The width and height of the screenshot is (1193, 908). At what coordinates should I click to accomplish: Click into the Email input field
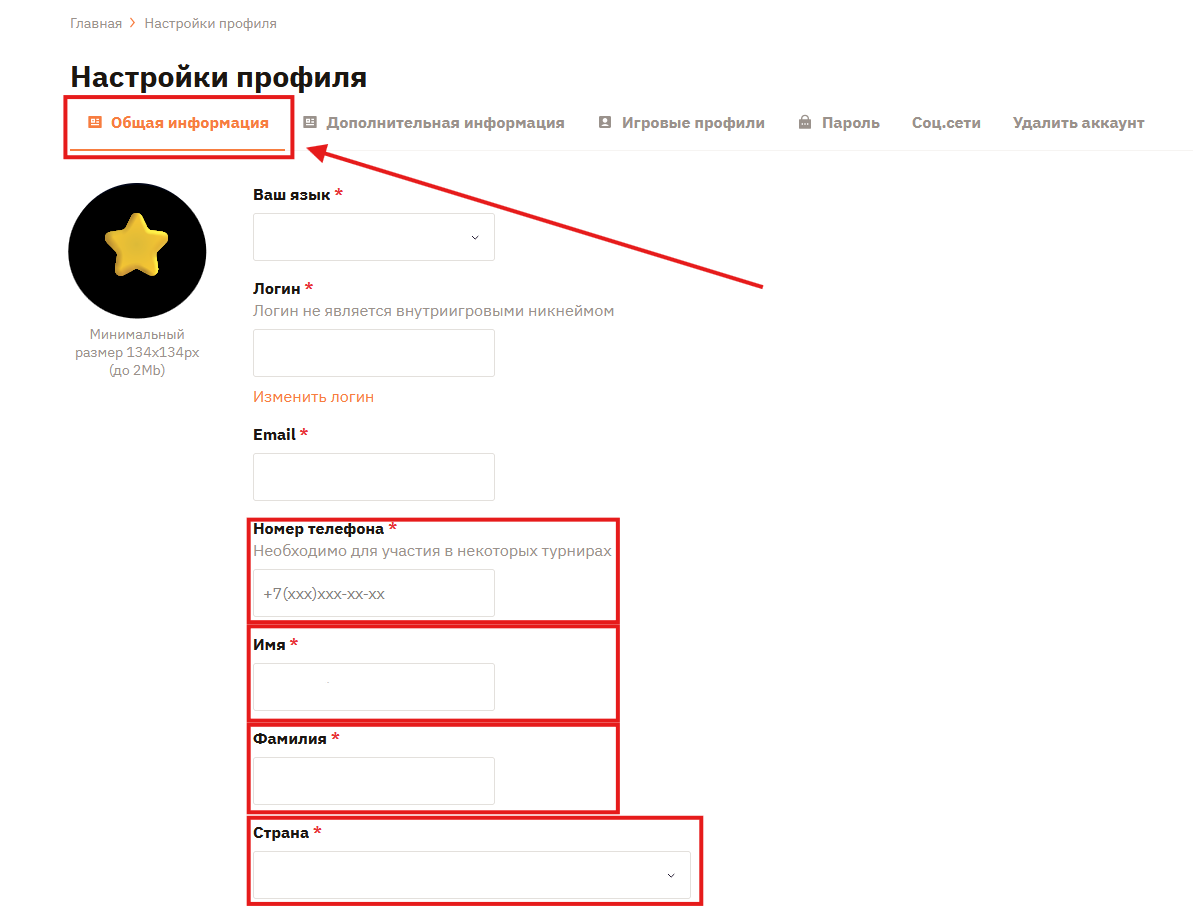374,477
